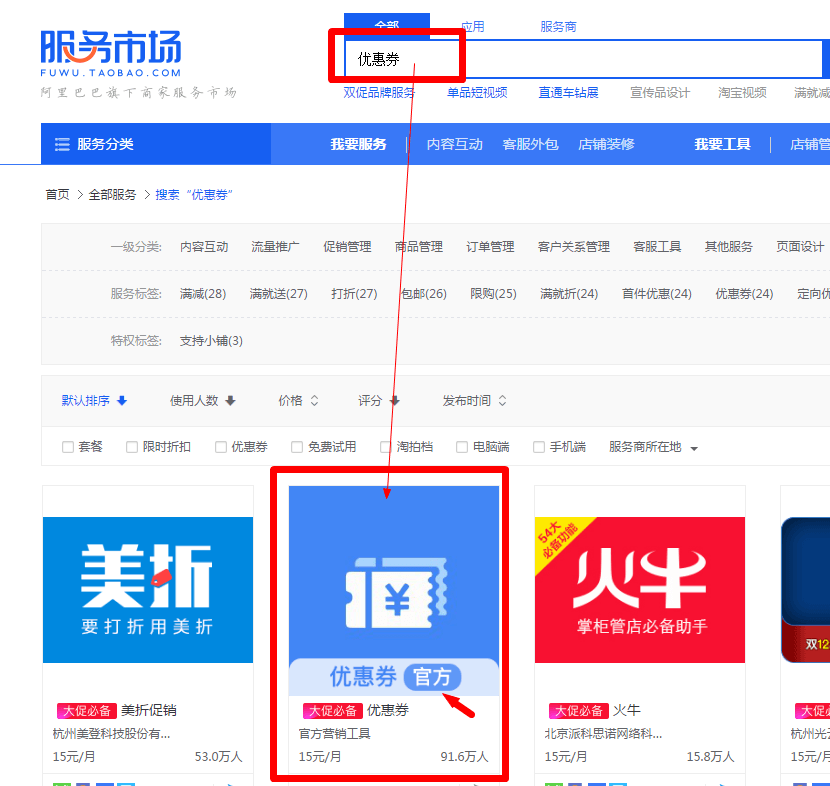830x786 pixels.
Task: Sort by 默认排序
Action: point(94,401)
